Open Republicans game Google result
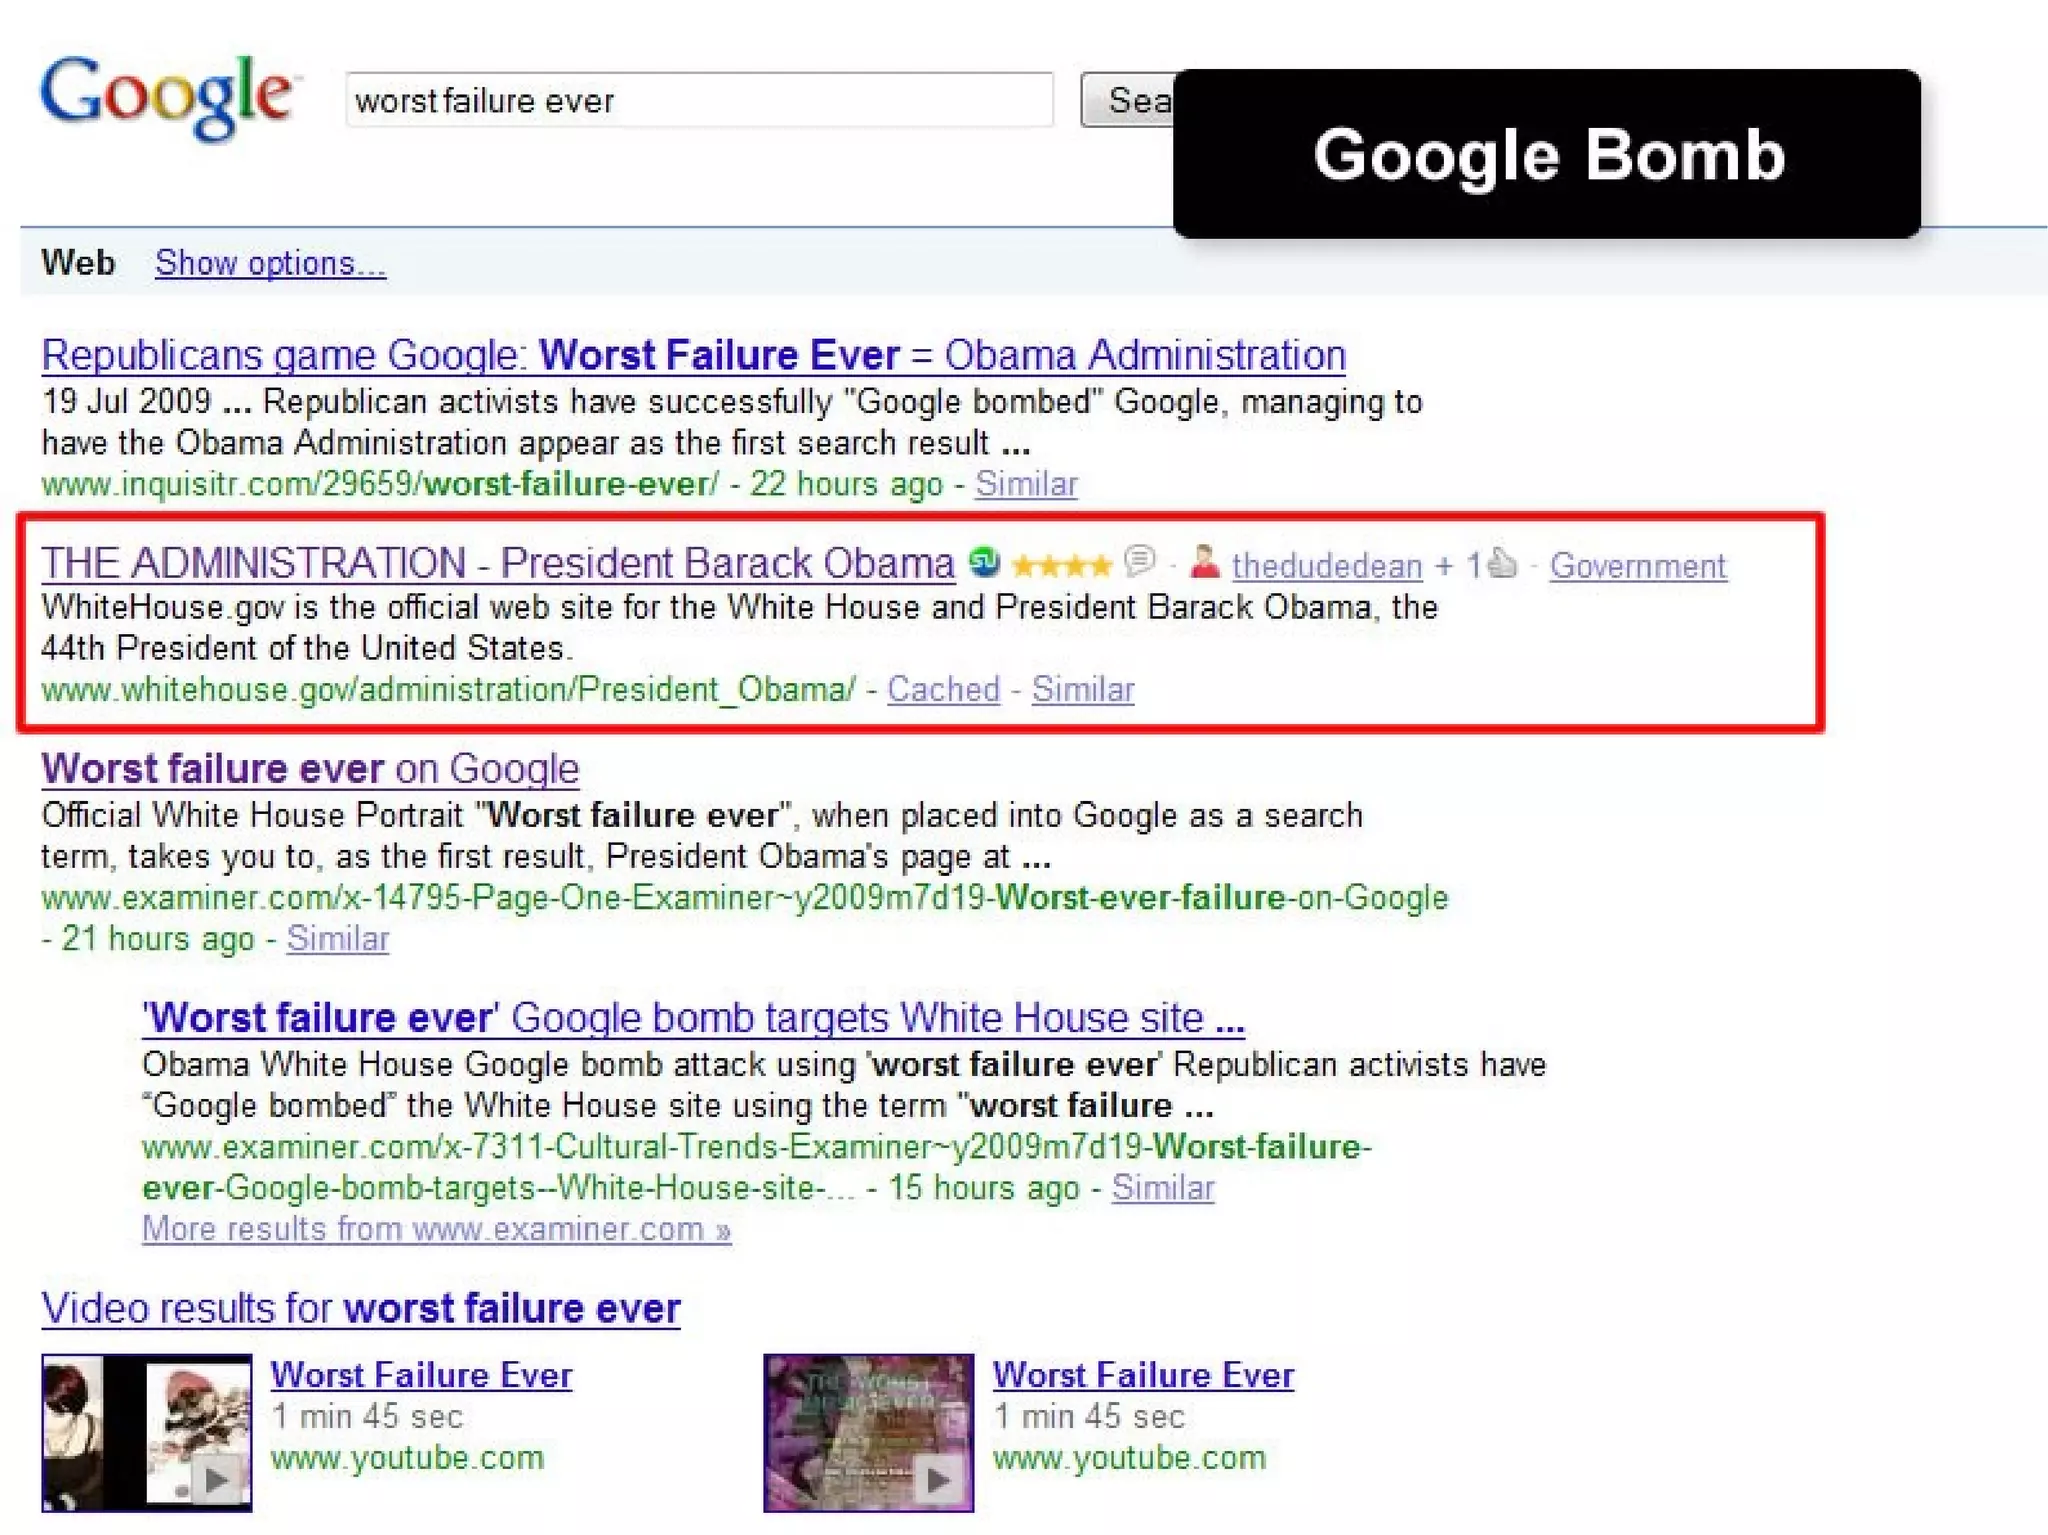 (693, 355)
